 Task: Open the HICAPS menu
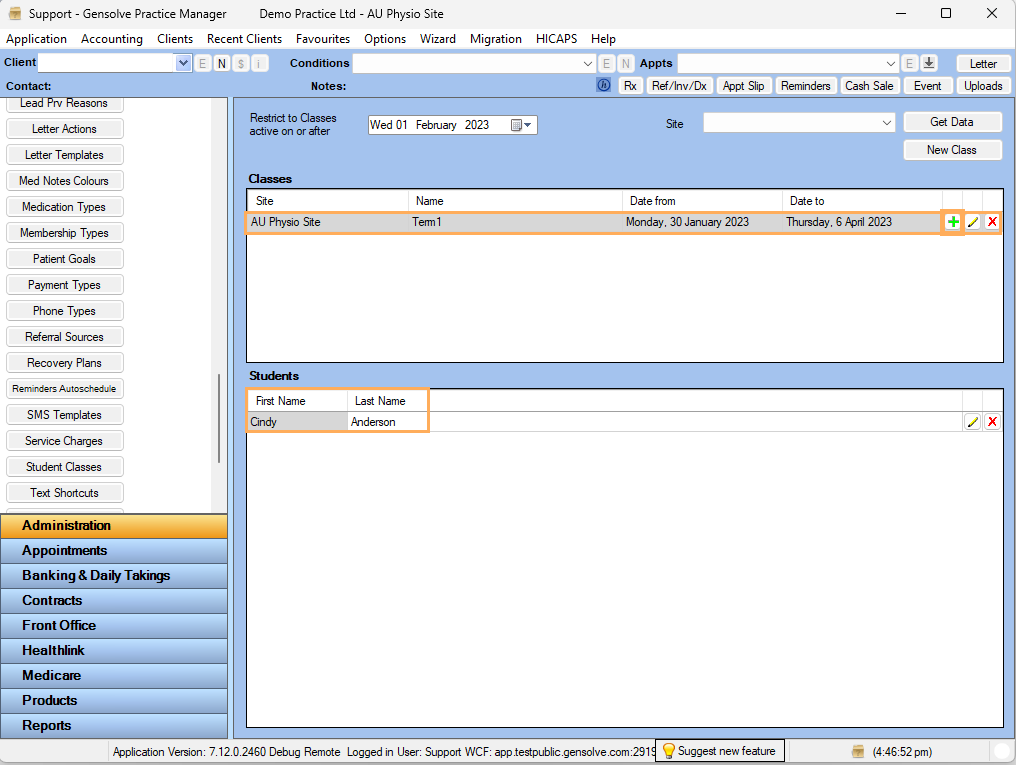pyautogui.click(x=556, y=39)
